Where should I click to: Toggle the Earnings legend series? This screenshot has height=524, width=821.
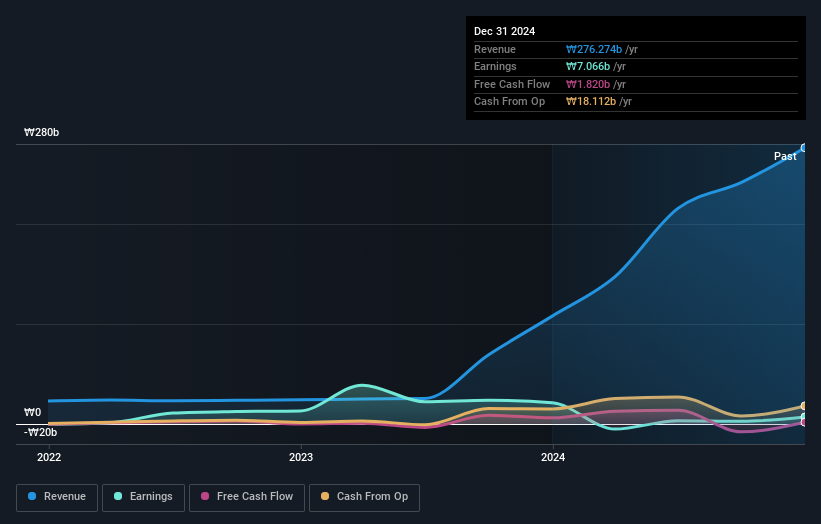point(143,497)
